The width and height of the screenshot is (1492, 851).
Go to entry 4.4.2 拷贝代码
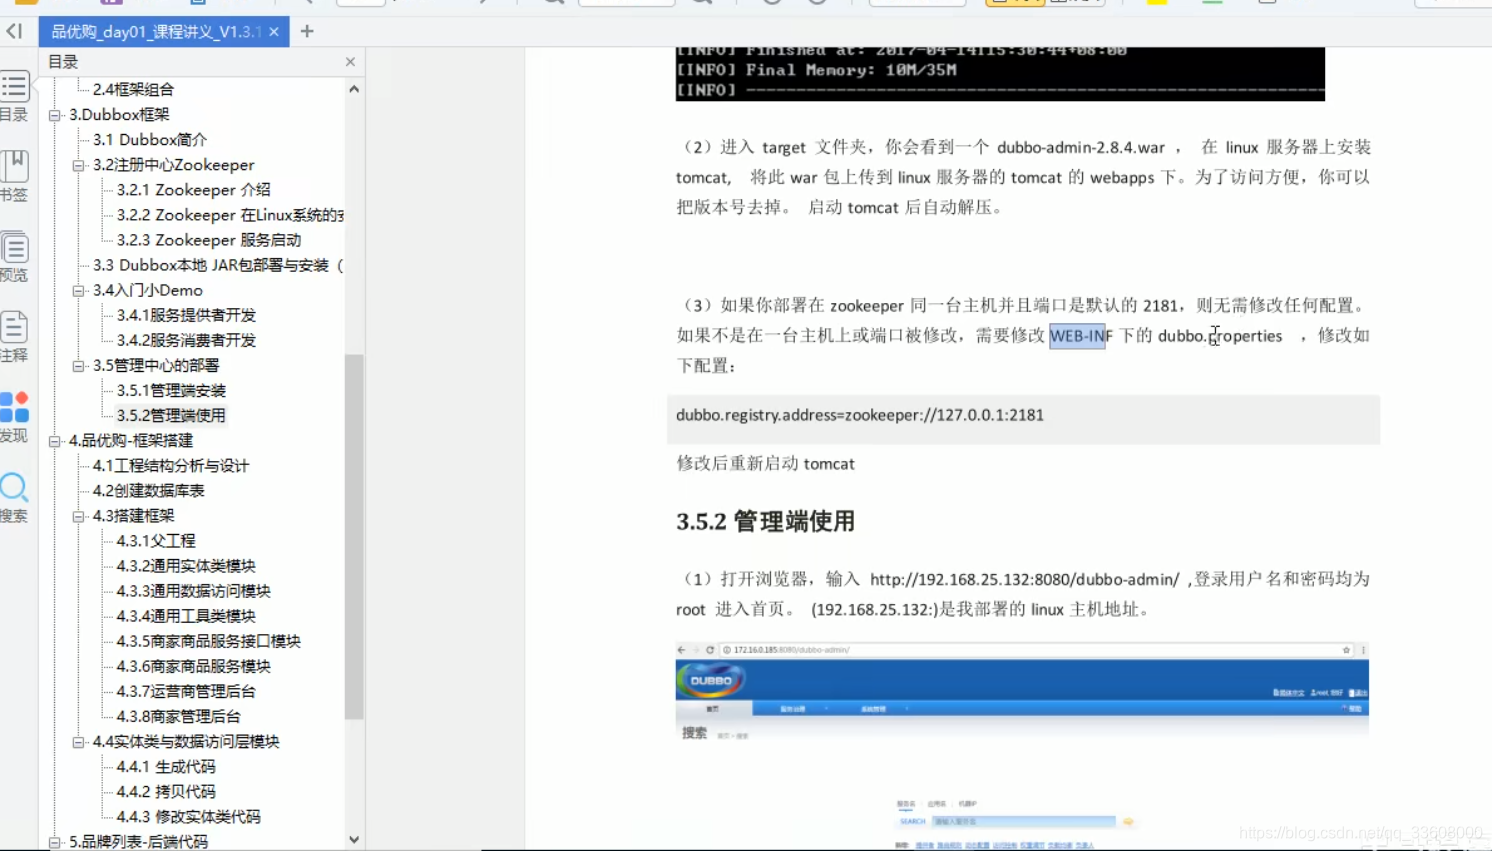pos(165,792)
